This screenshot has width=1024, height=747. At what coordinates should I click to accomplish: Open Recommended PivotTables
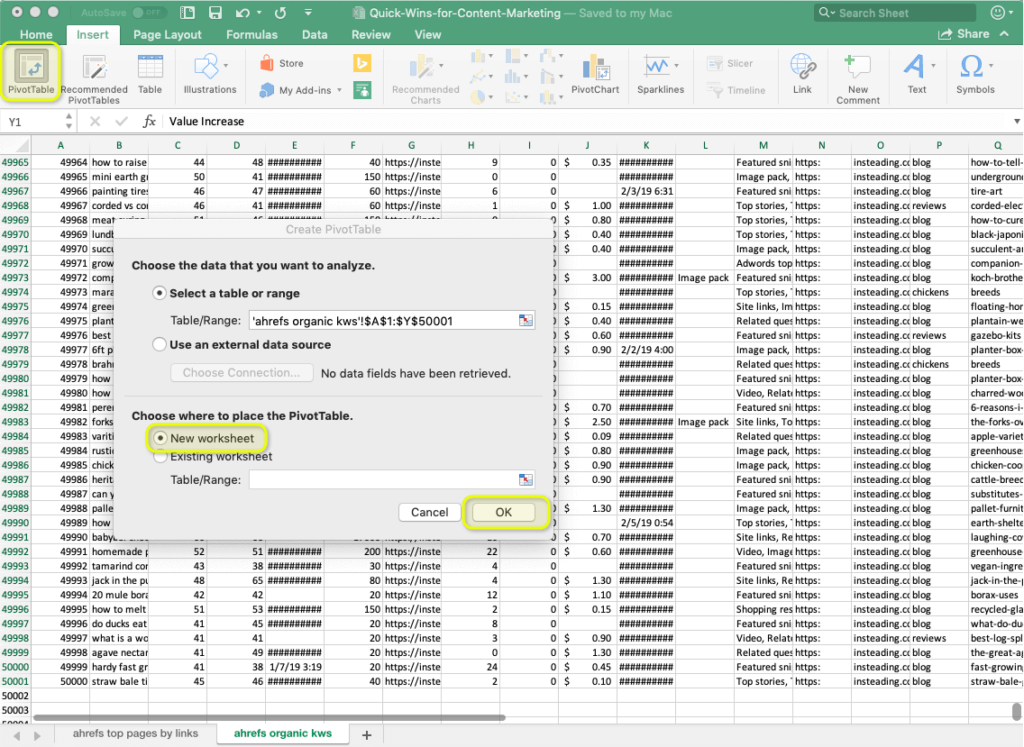(x=94, y=78)
